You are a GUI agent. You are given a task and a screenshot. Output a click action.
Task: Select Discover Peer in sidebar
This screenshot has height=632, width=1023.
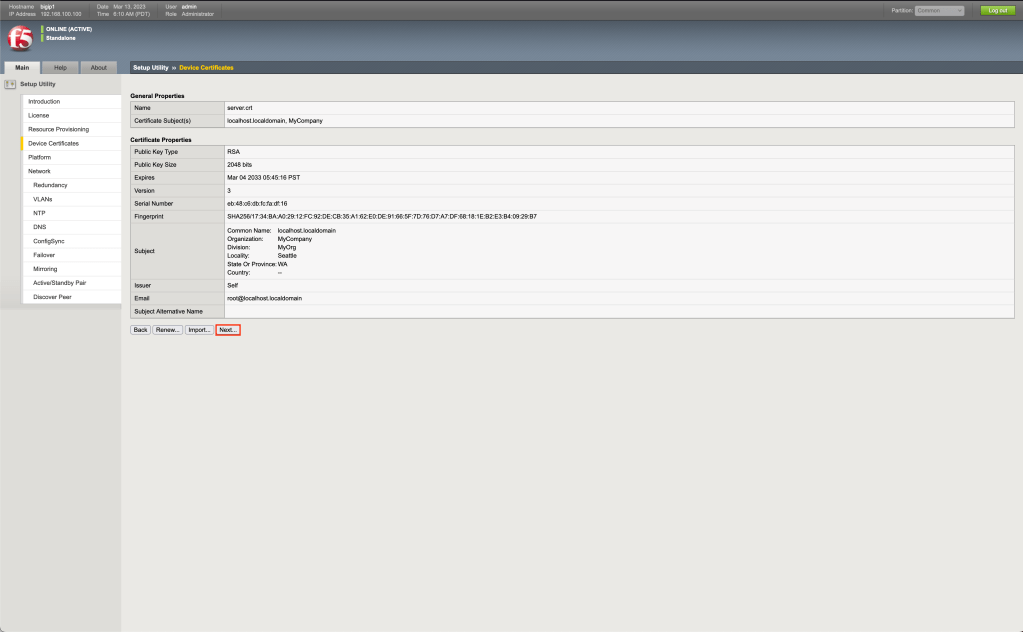[x=52, y=297]
